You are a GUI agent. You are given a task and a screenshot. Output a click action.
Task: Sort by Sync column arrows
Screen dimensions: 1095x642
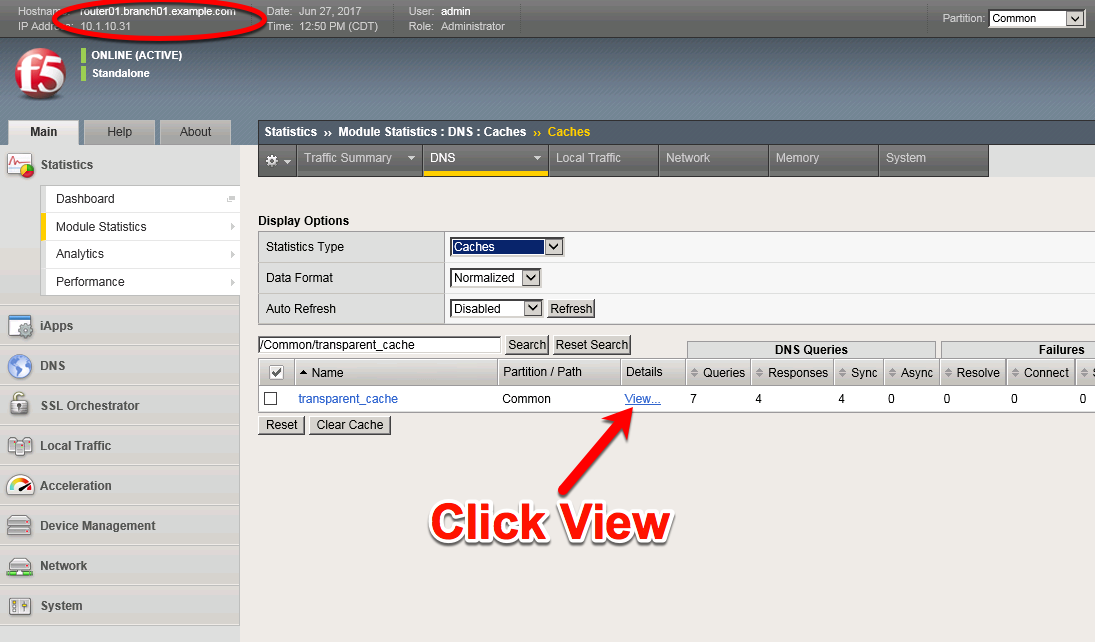842,373
